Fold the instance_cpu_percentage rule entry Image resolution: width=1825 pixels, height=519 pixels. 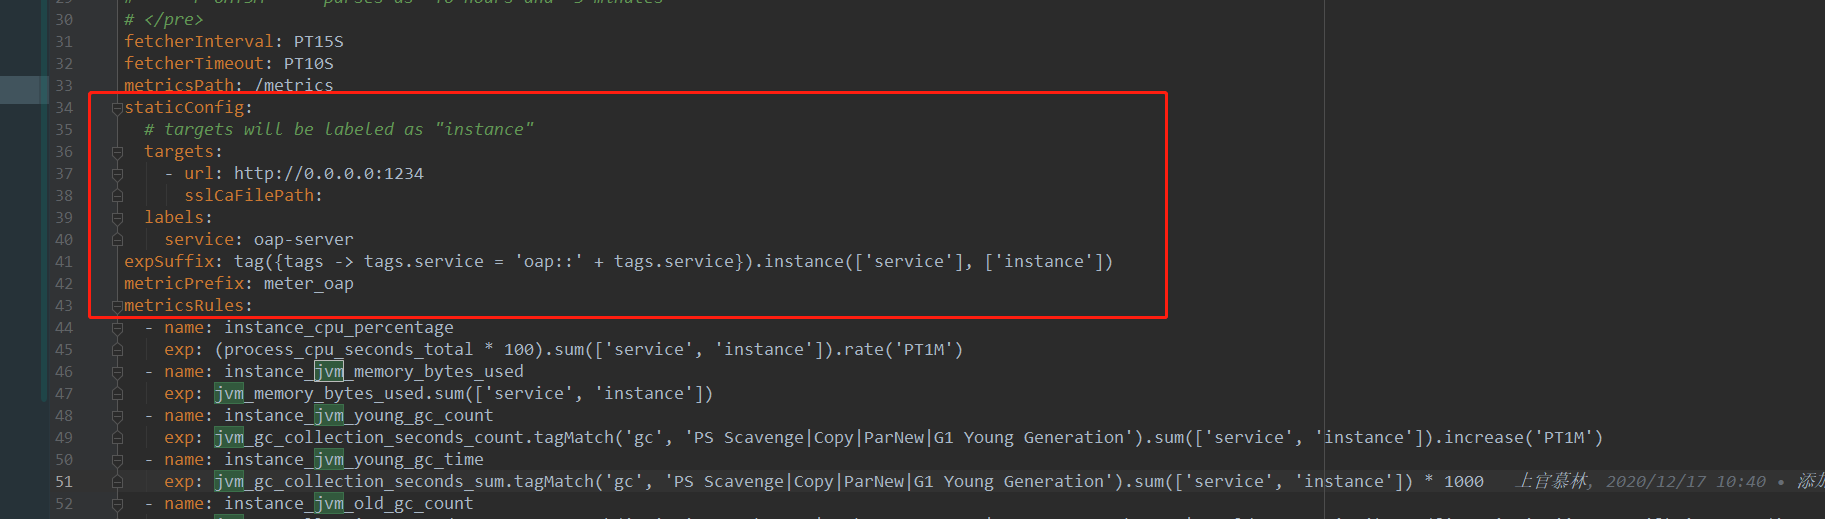point(117,328)
